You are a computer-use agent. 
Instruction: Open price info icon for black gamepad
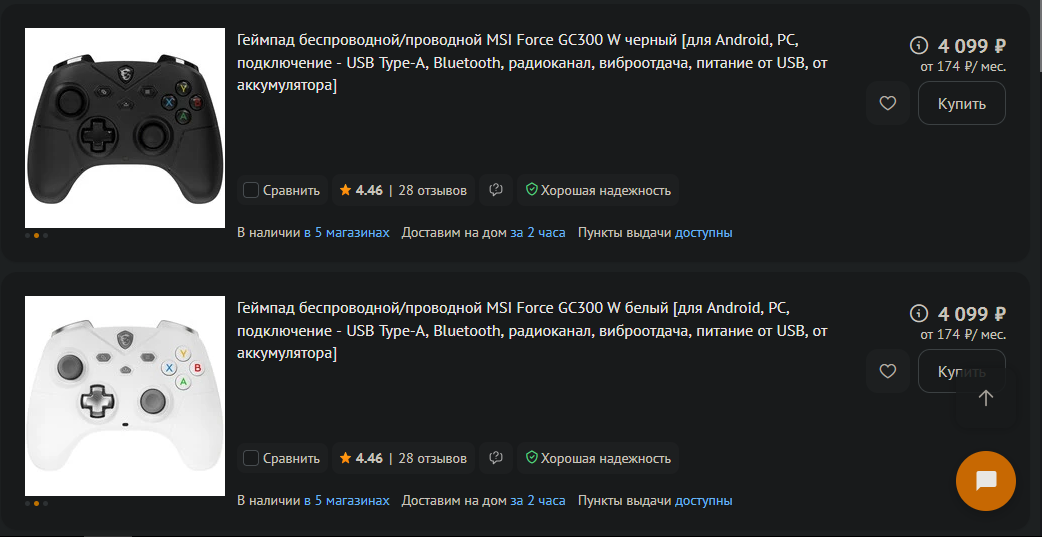click(x=919, y=45)
